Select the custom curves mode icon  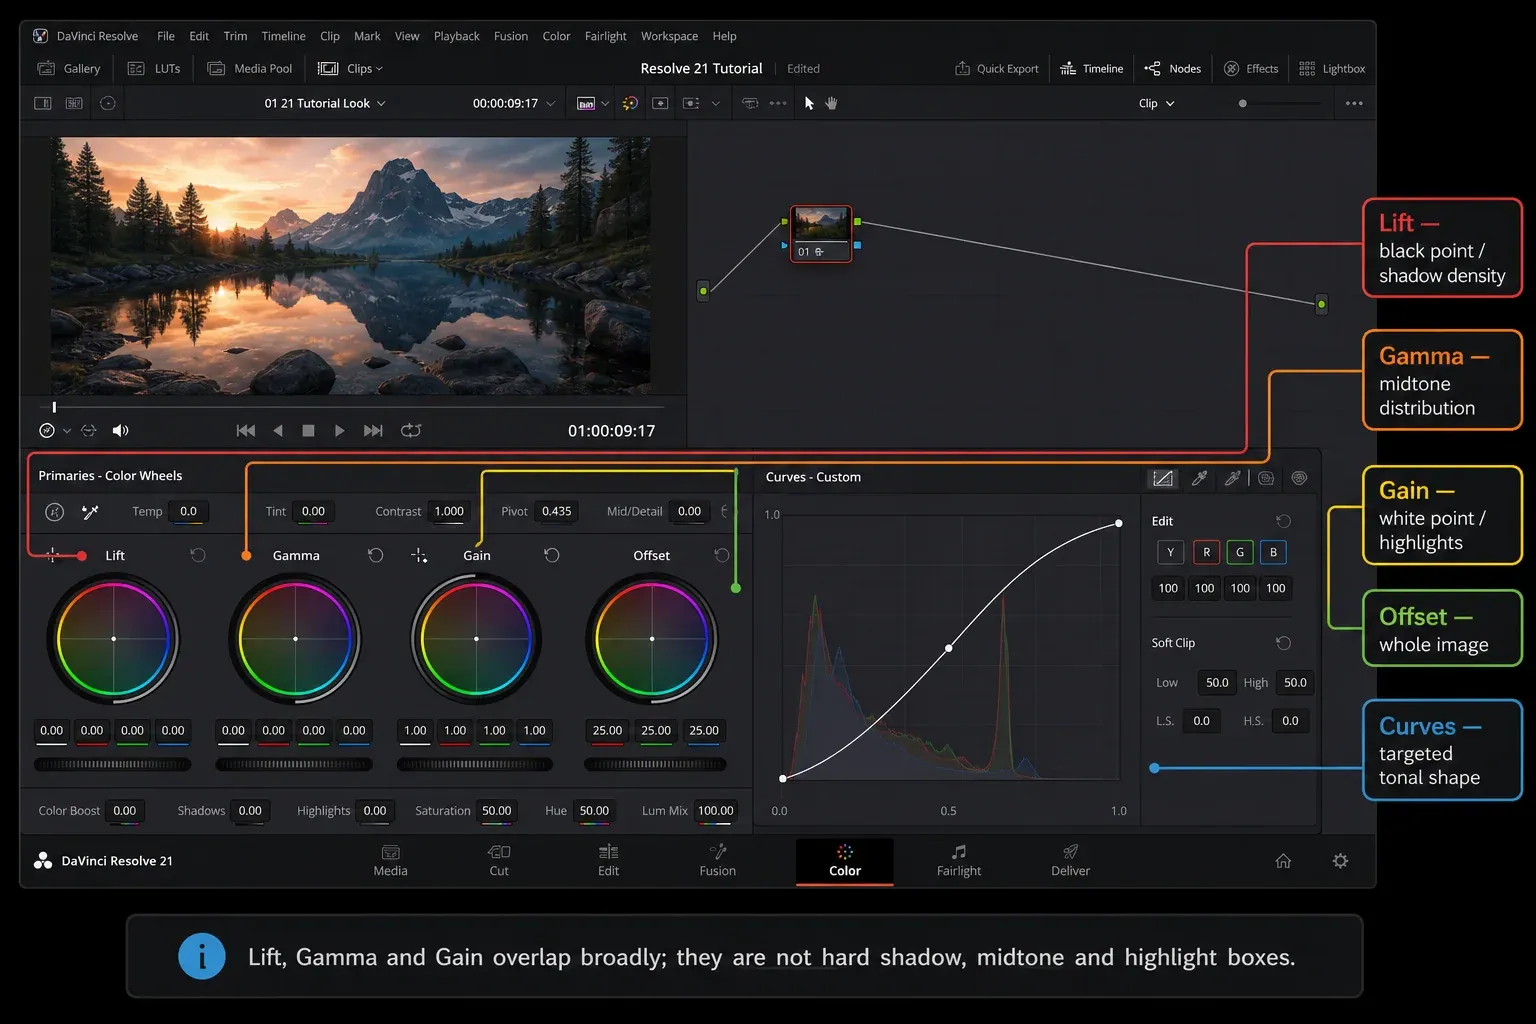click(1162, 478)
